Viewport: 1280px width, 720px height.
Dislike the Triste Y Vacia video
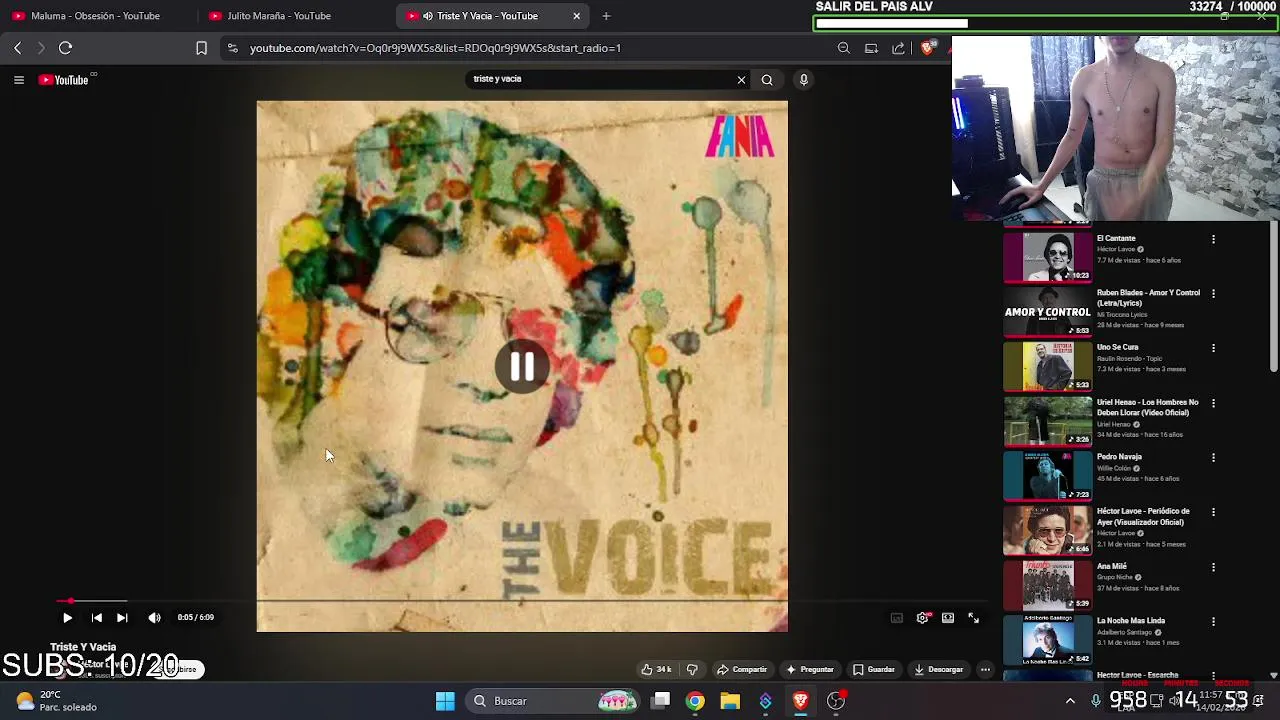(x=692, y=669)
